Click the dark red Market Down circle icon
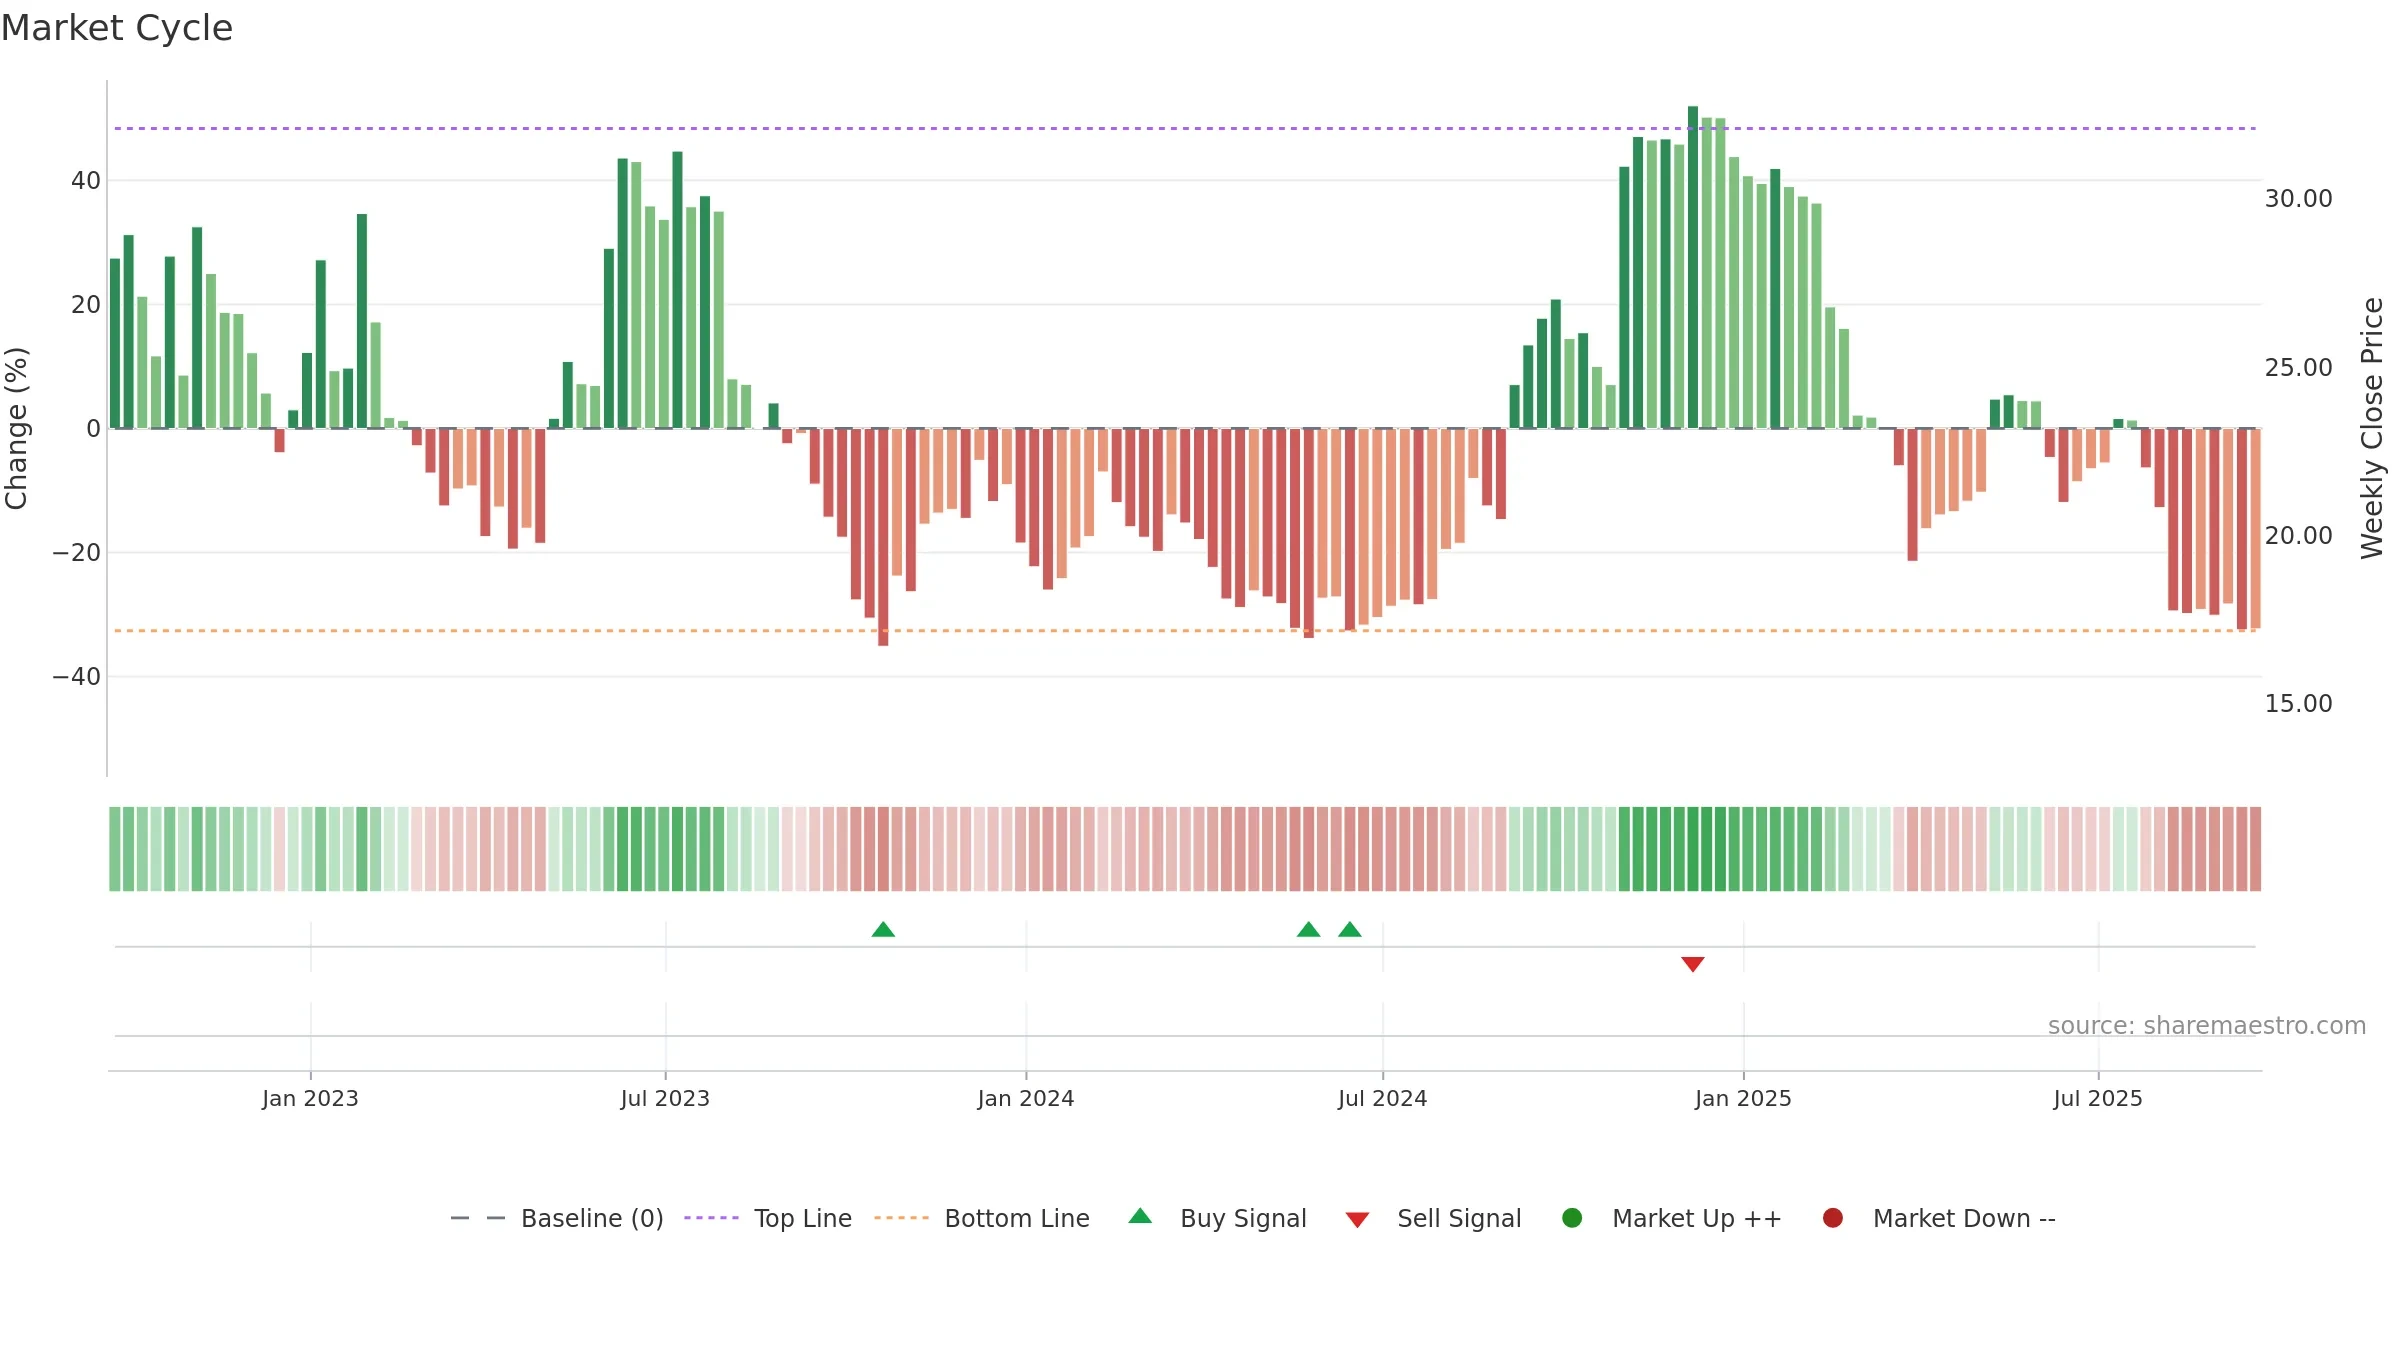The height and width of the screenshot is (1350, 2400). tap(1833, 1218)
